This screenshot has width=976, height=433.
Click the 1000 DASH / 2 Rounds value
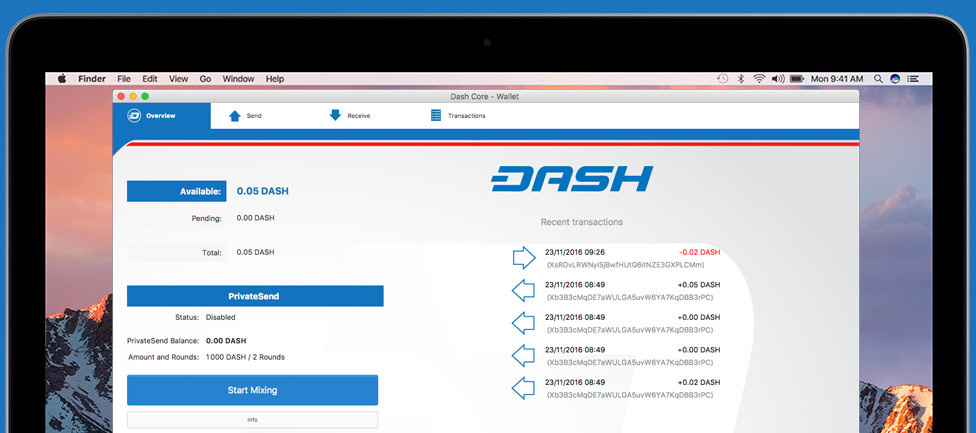coord(245,358)
